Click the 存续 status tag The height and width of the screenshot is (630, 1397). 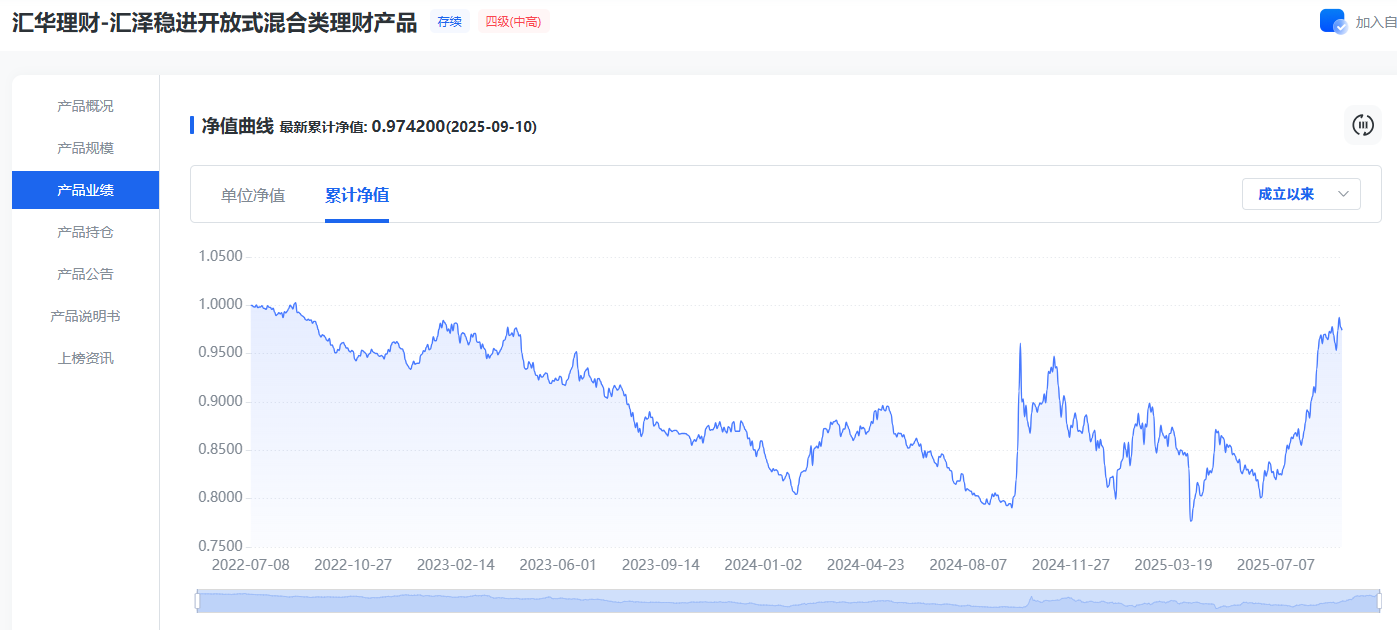tap(450, 21)
